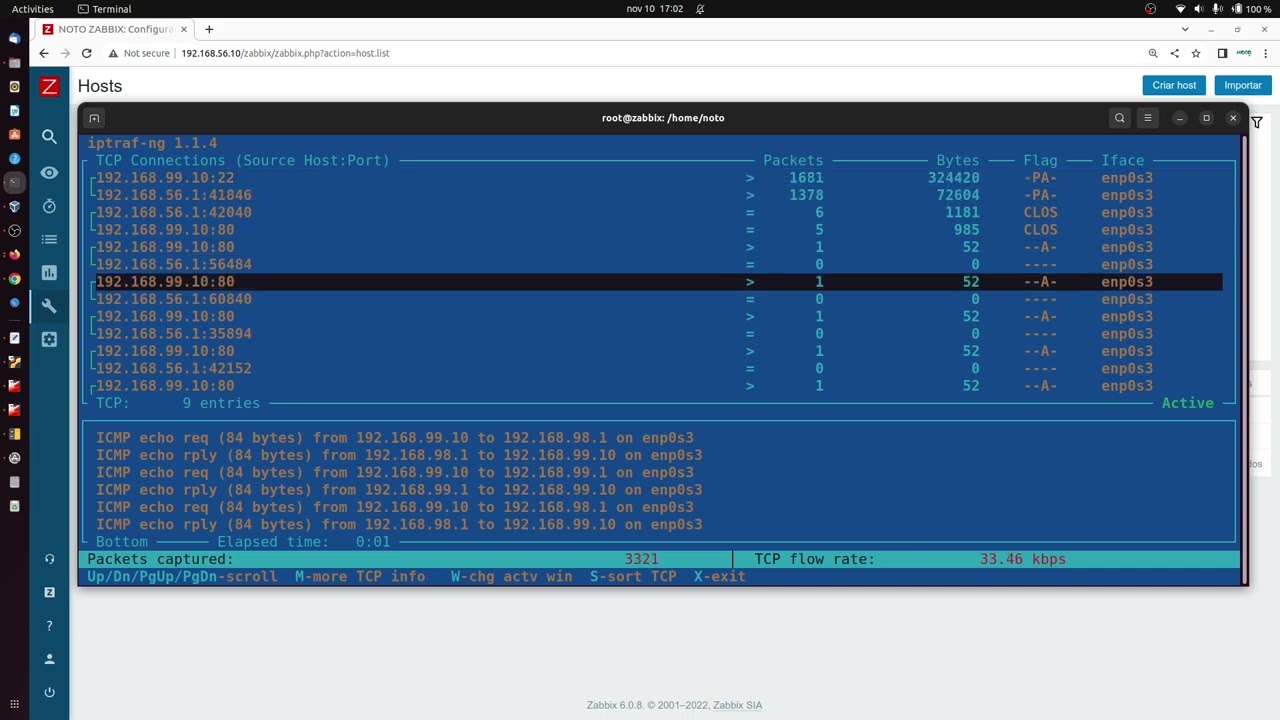Toggle browser side panel icon
1280x720 pixels.
pos(1222,53)
